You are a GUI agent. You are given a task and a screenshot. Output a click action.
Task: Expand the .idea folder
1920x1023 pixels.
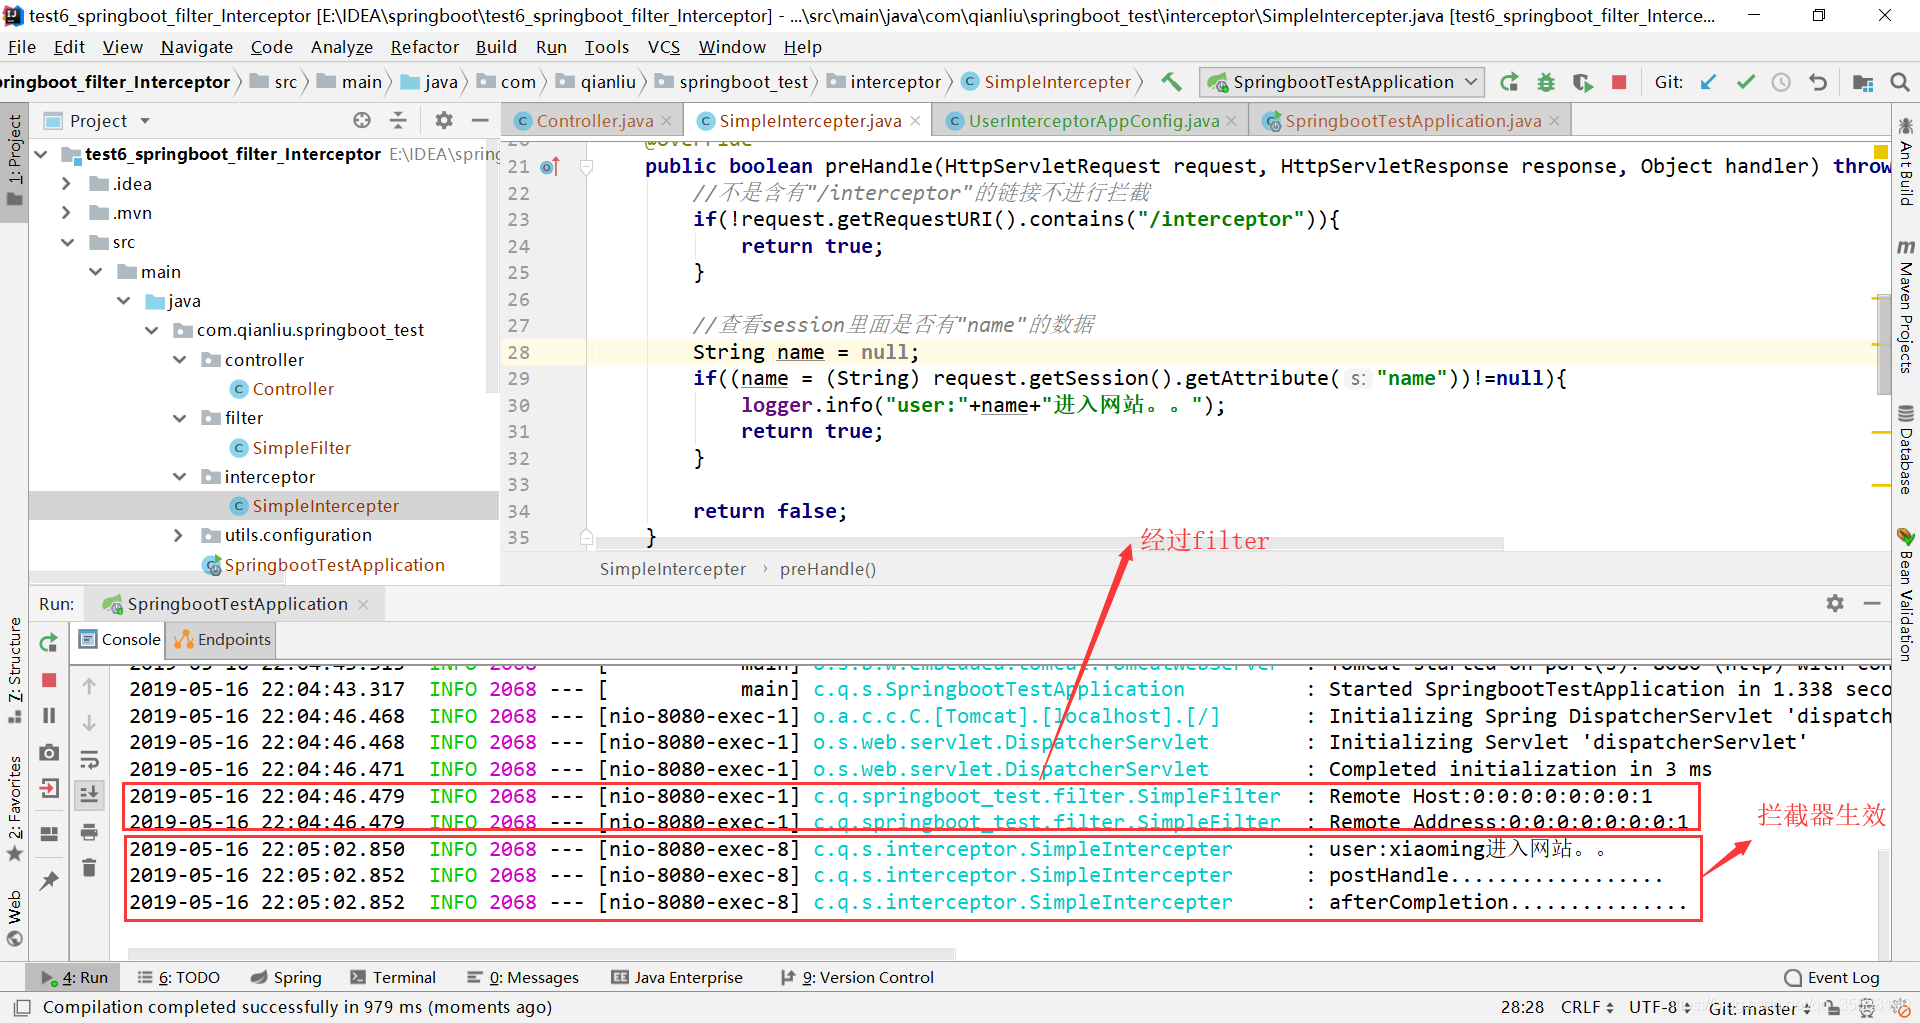[66, 184]
